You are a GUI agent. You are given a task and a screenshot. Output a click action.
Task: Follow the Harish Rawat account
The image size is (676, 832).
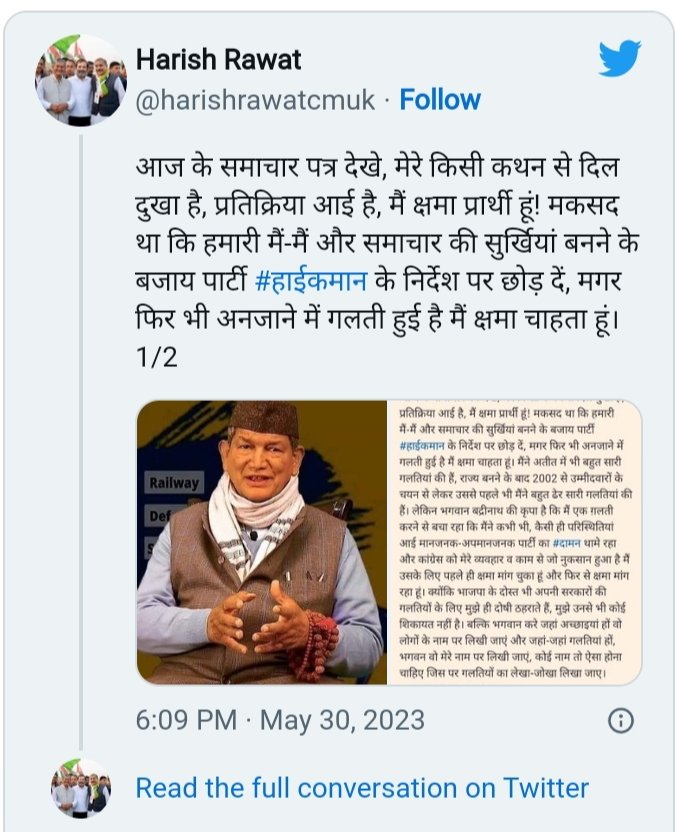pos(440,100)
